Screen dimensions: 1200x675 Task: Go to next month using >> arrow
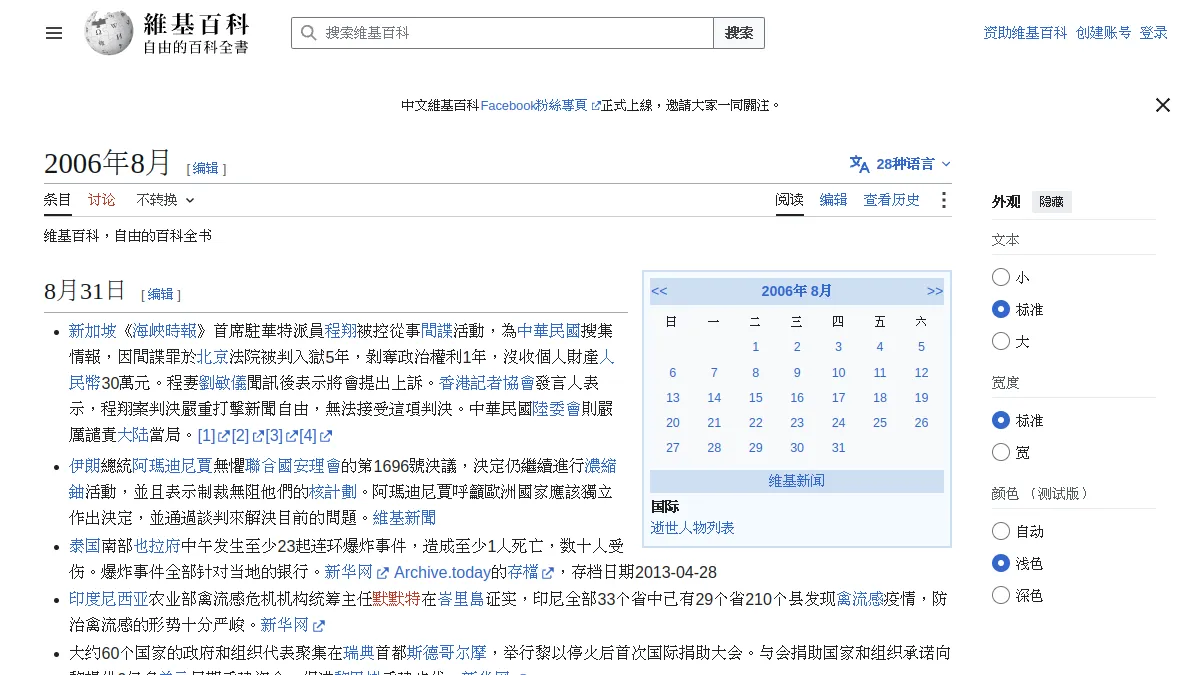point(935,291)
